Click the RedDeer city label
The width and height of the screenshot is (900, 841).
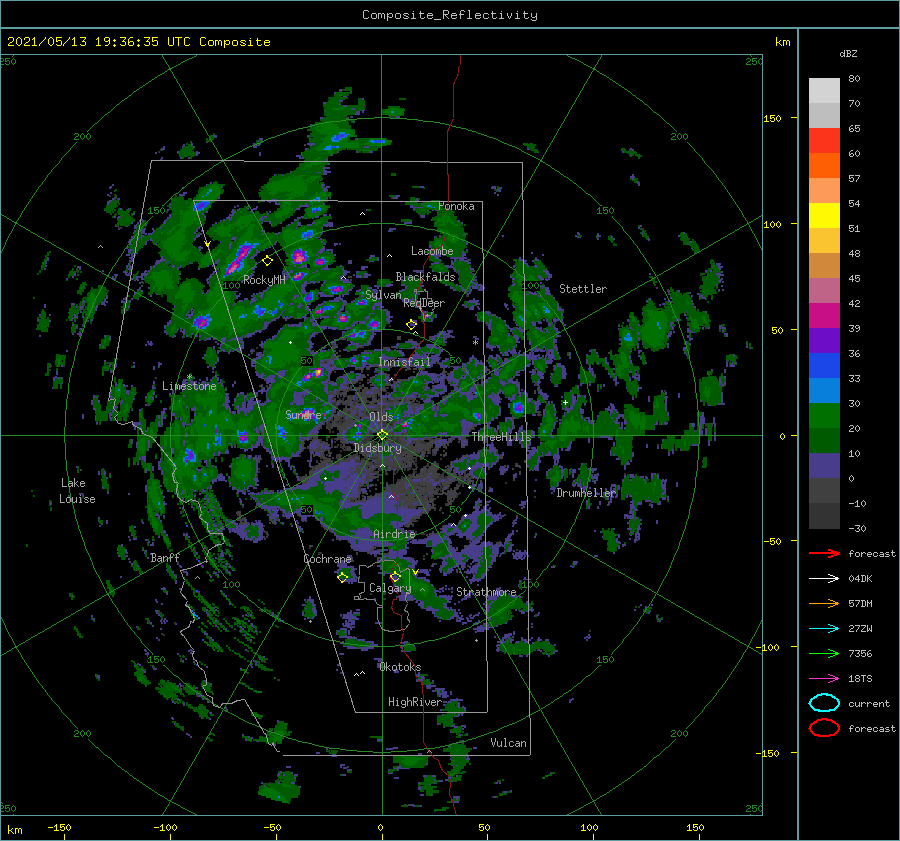point(424,303)
